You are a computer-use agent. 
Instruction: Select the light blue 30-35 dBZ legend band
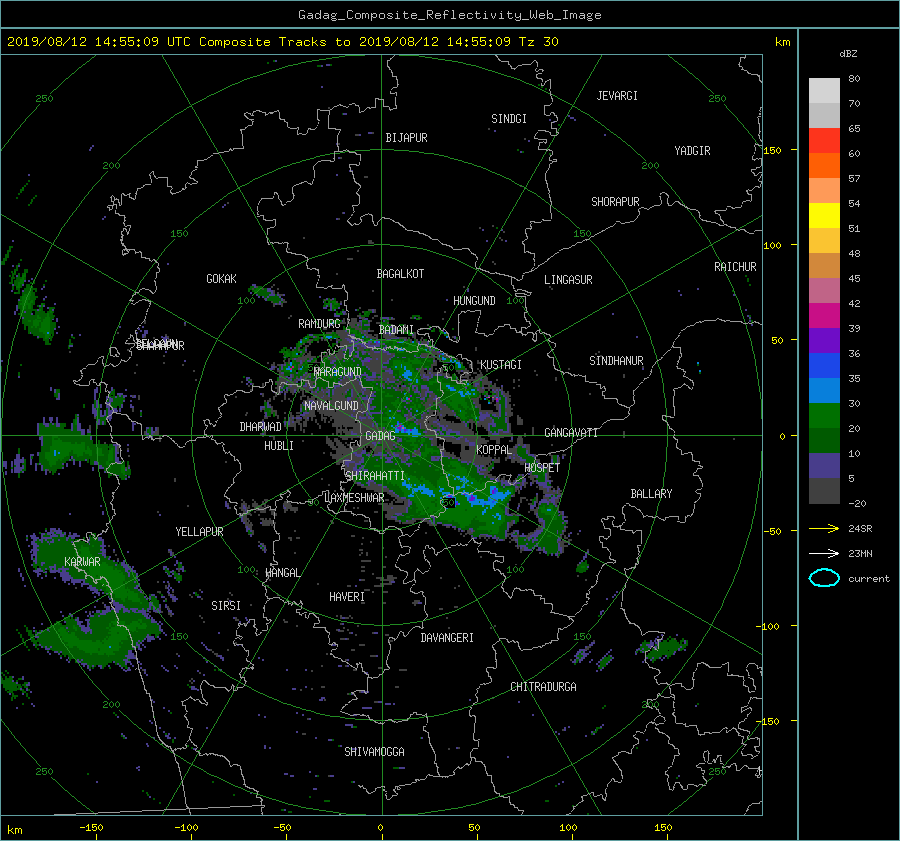[824, 390]
